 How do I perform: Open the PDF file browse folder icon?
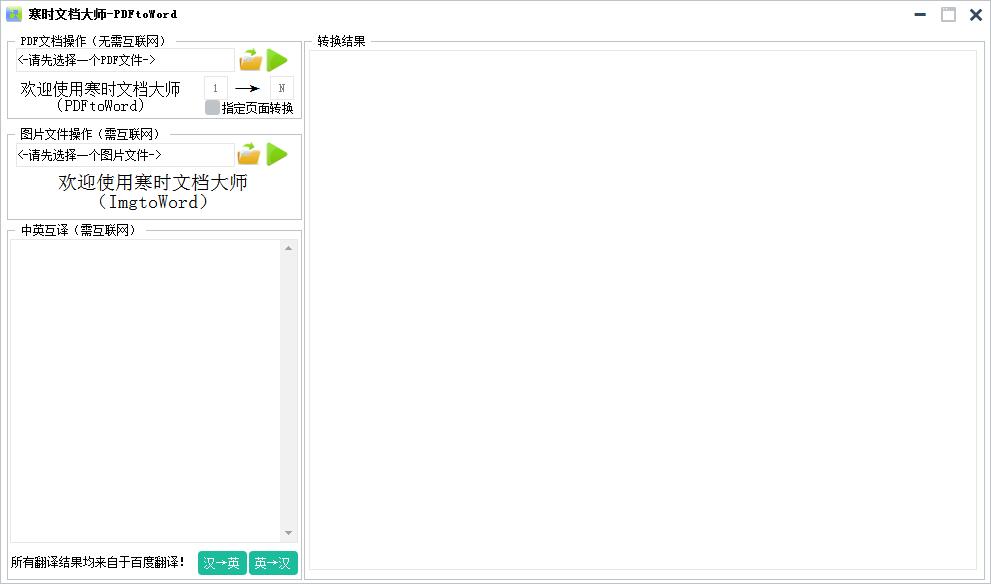click(x=251, y=60)
